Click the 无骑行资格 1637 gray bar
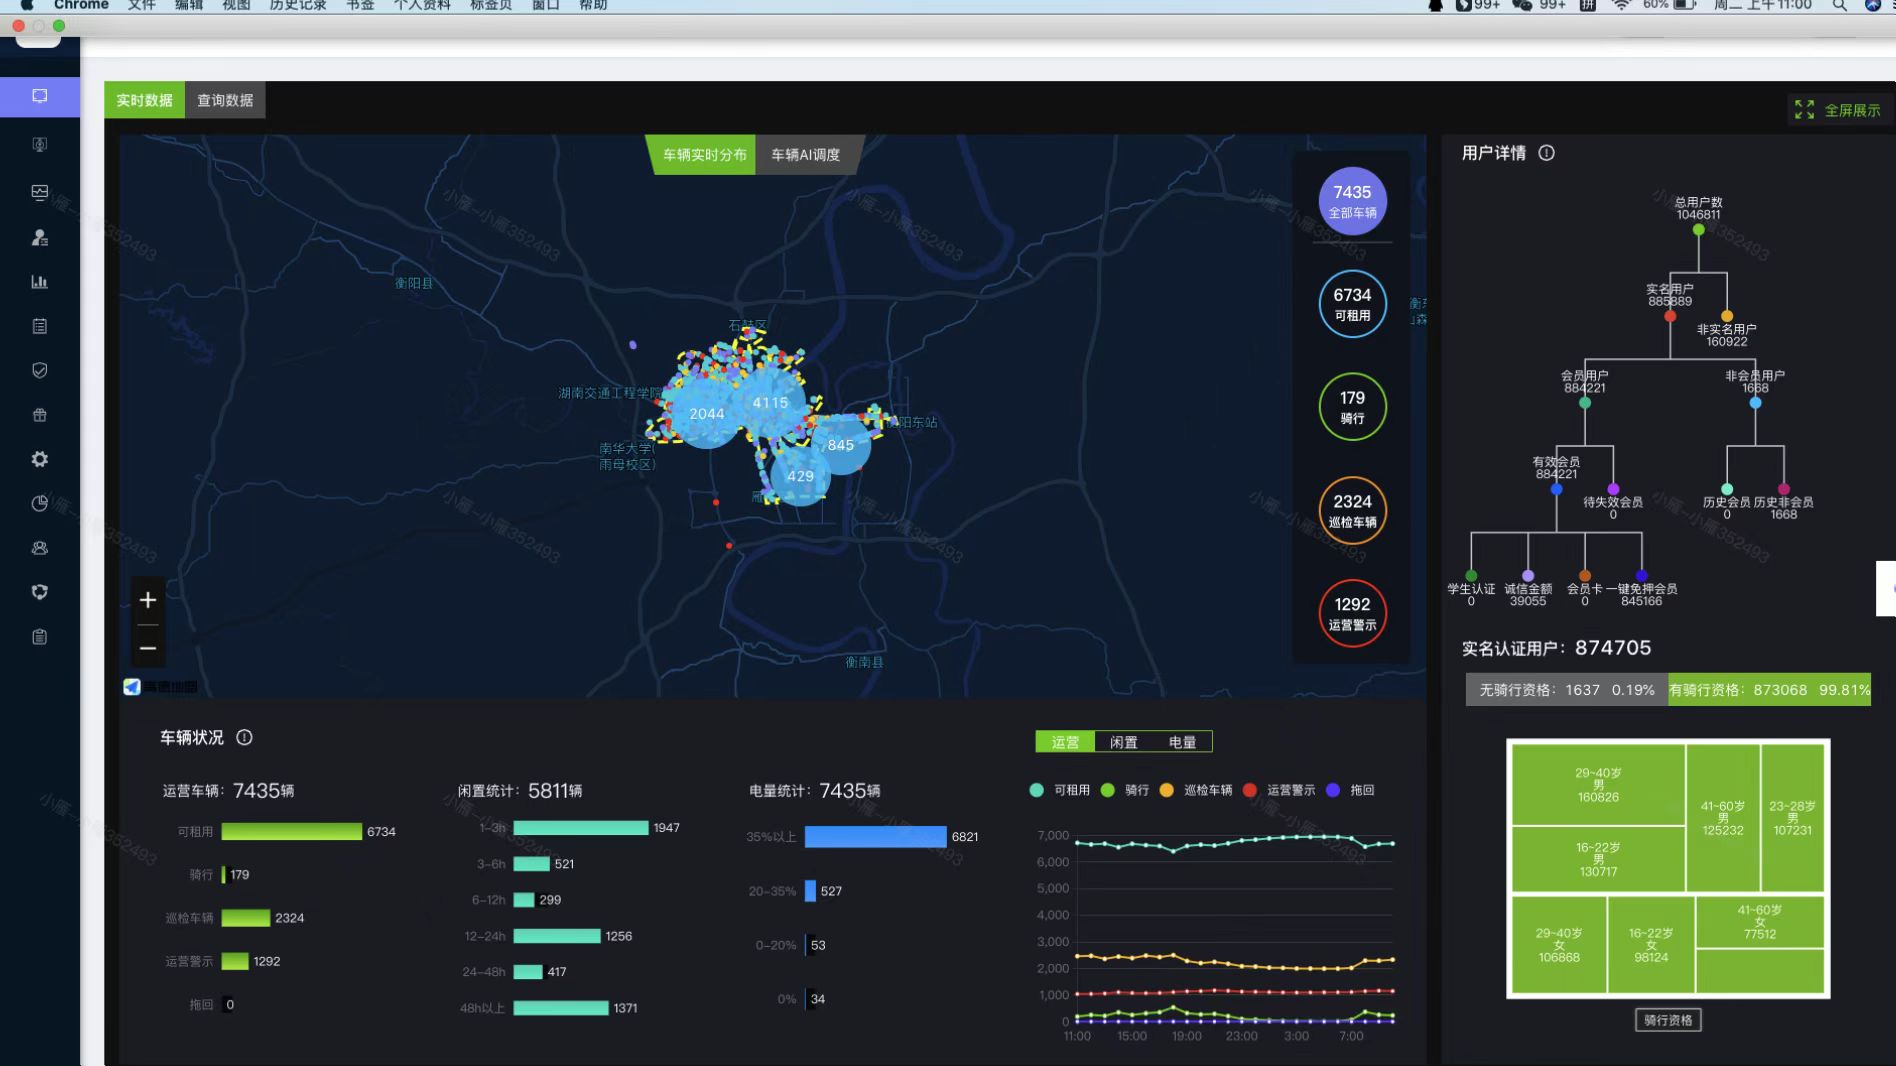 tap(1567, 690)
